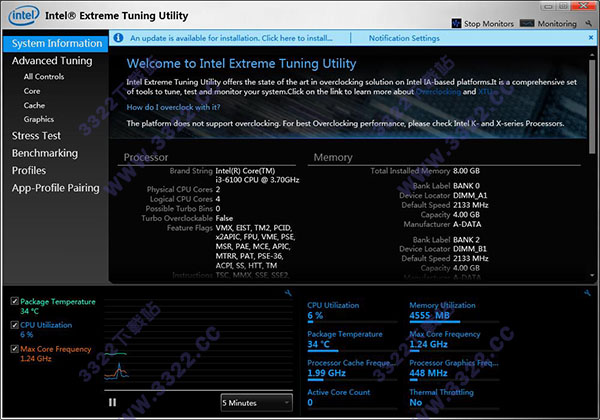This screenshot has width=600, height=420.
Task: Click the Total Installed Memory 8.00 GB value
Action: point(466,171)
